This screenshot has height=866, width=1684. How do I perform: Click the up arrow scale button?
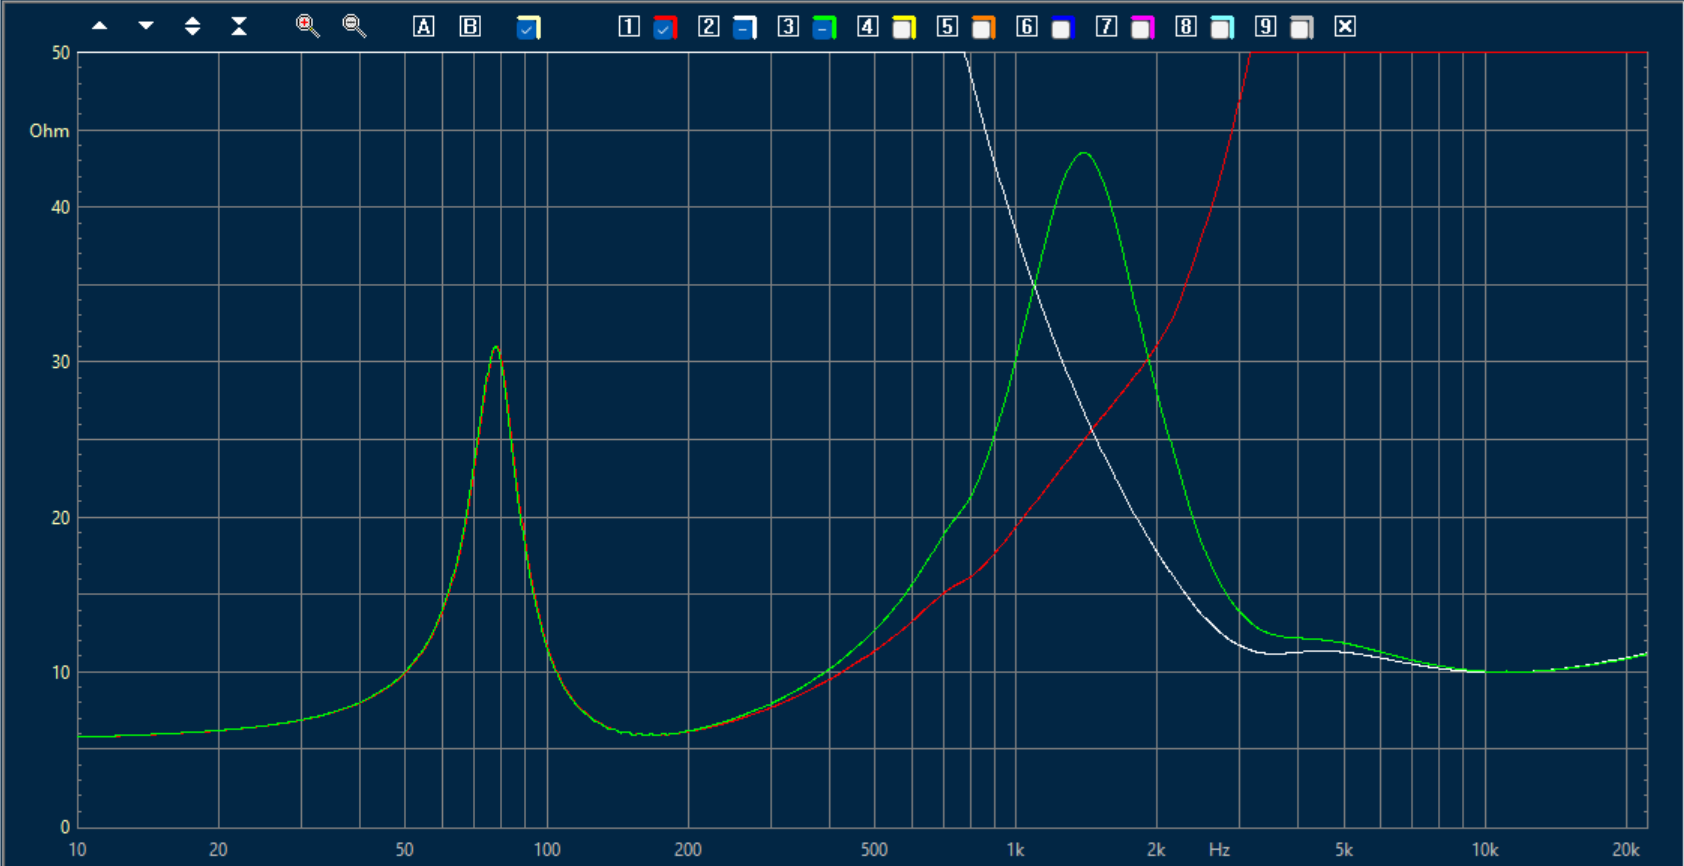(x=100, y=26)
